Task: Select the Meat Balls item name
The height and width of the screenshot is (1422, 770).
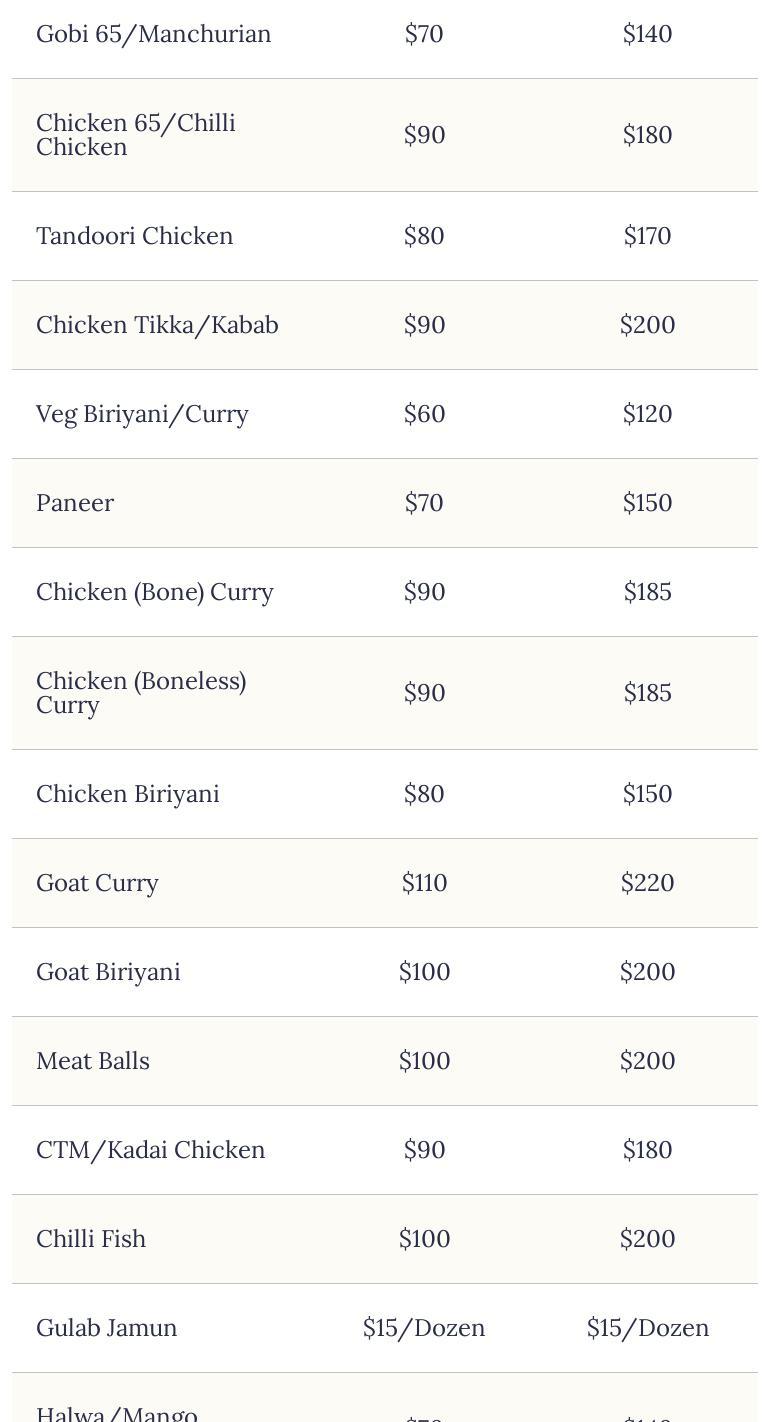Action: (x=93, y=1061)
